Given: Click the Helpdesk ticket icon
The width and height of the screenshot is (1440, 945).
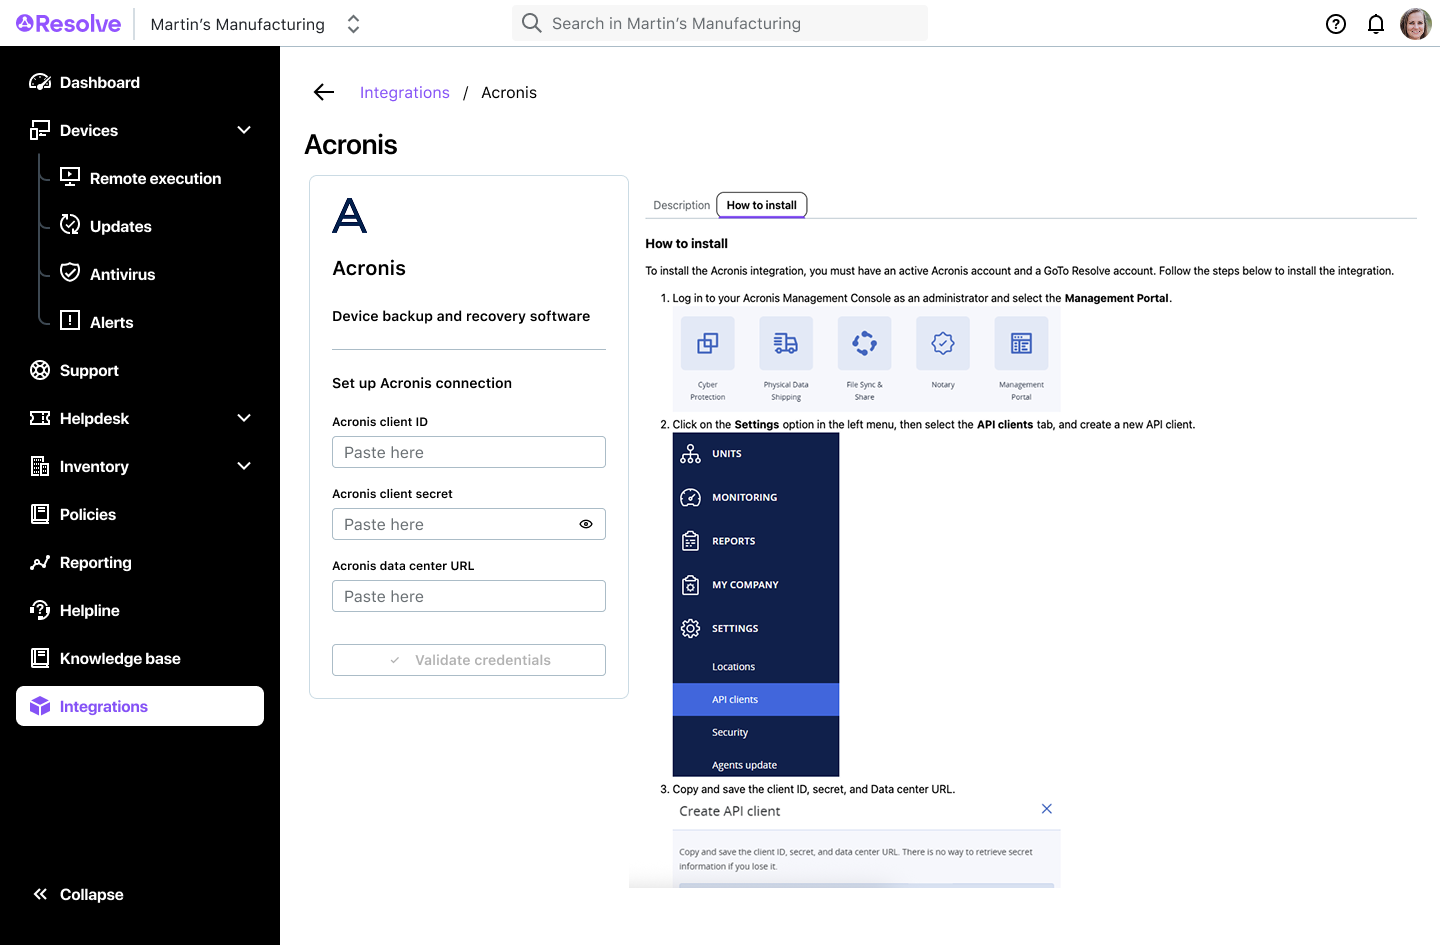Looking at the screenshot, I should [x=40, y=418].
